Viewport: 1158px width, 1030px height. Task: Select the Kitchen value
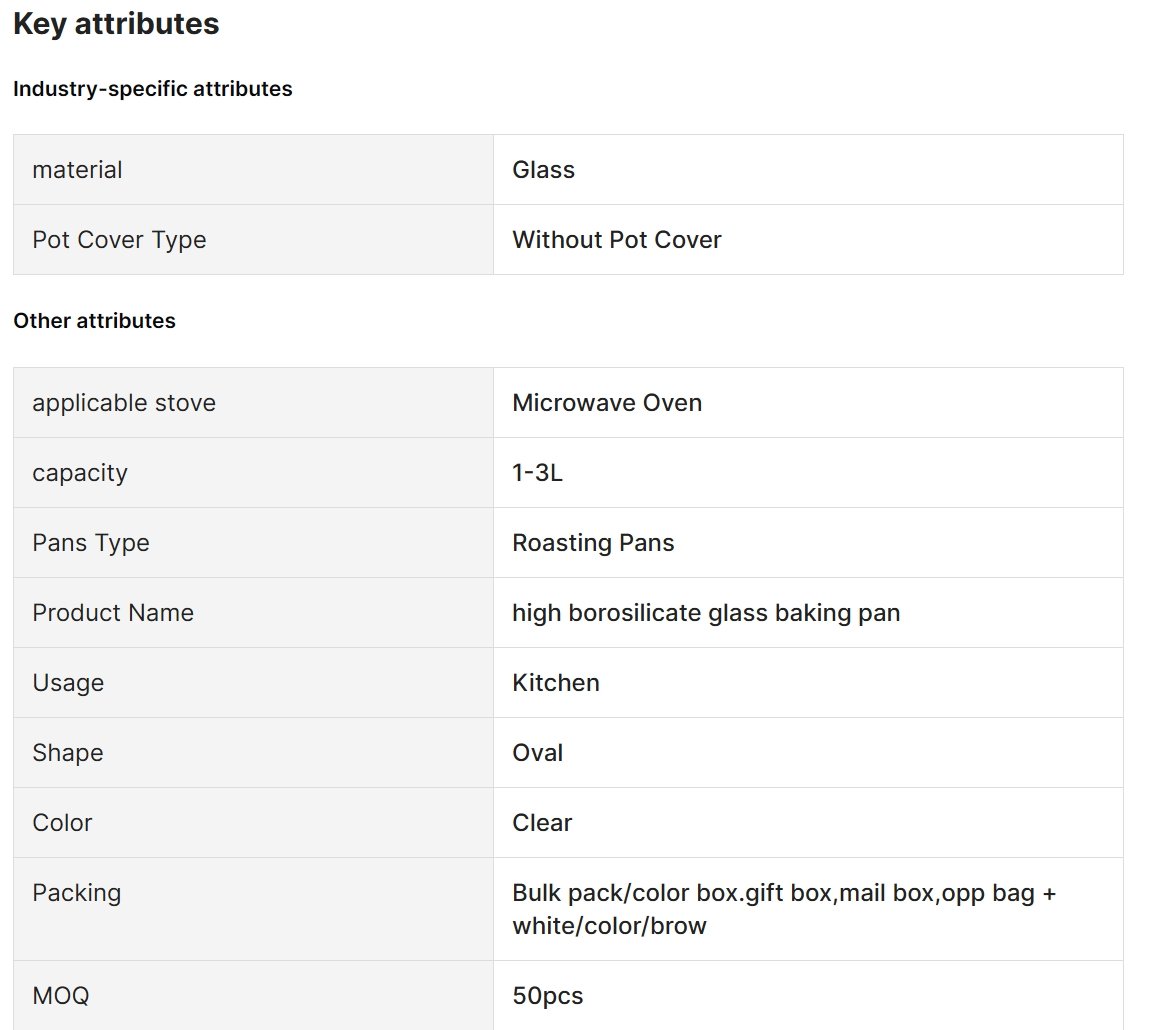coord(555,683)
